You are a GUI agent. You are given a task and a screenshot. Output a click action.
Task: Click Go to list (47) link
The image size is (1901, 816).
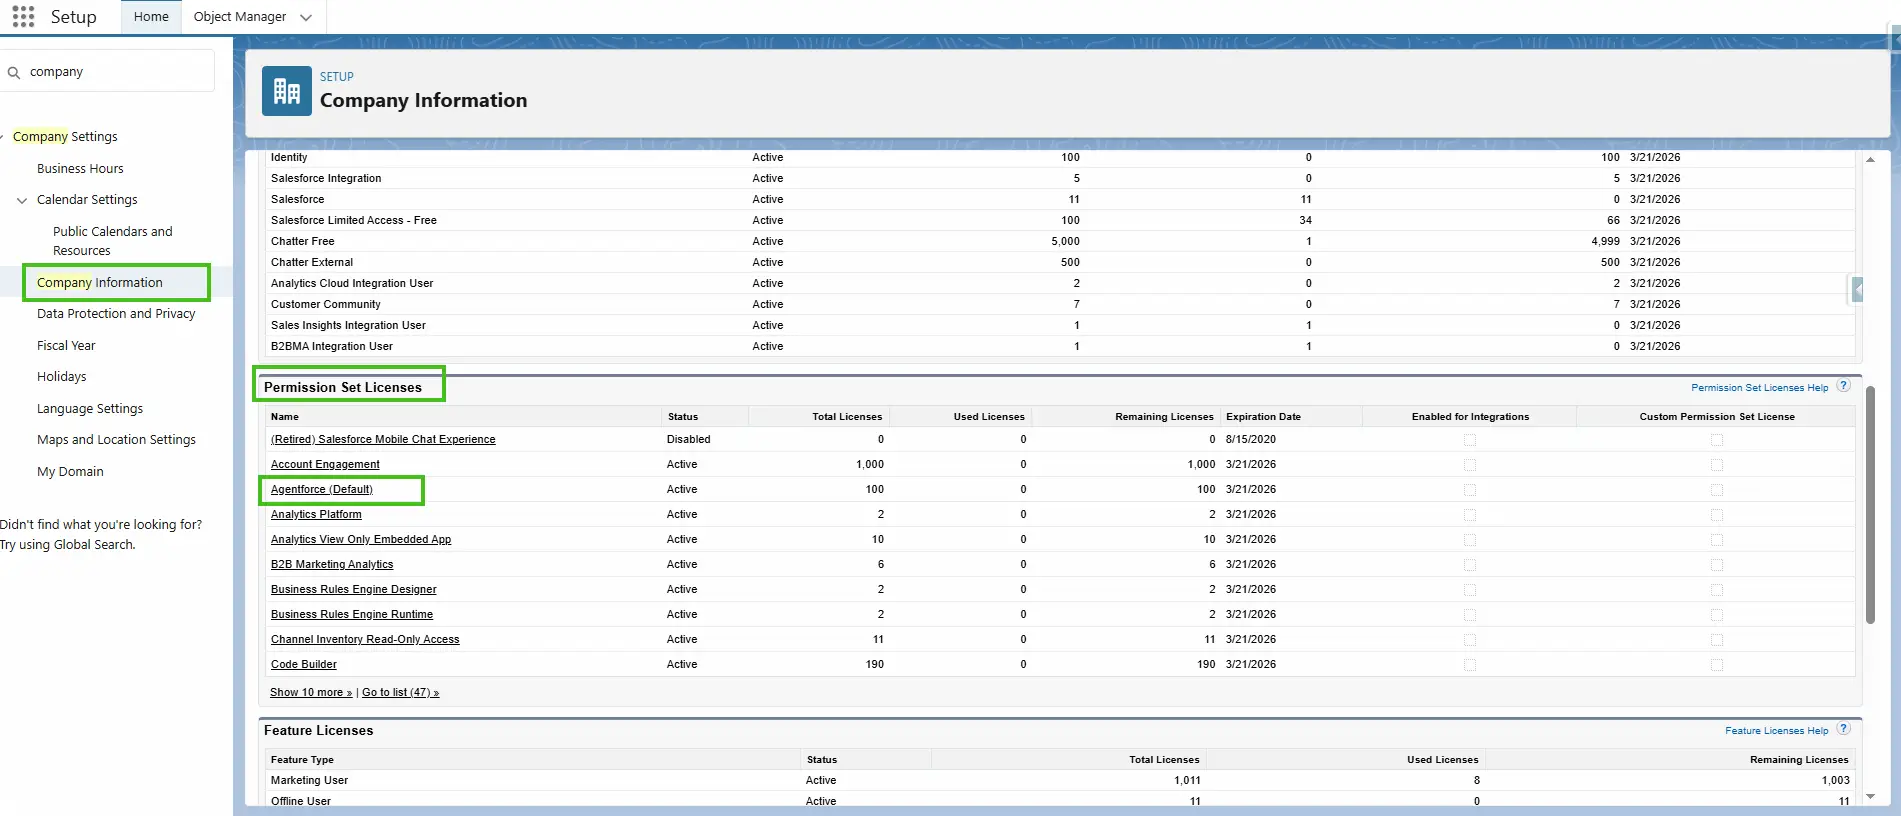[x=400, y=692]
